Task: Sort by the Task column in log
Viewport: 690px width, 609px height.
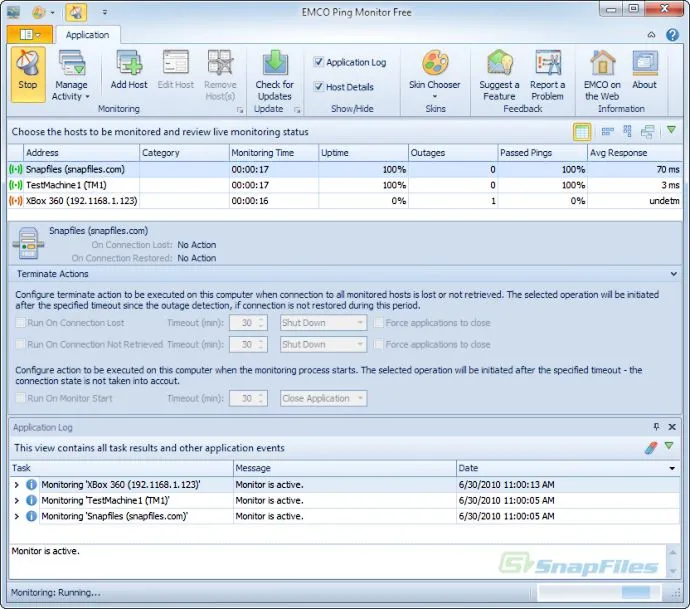Action: 121,468
